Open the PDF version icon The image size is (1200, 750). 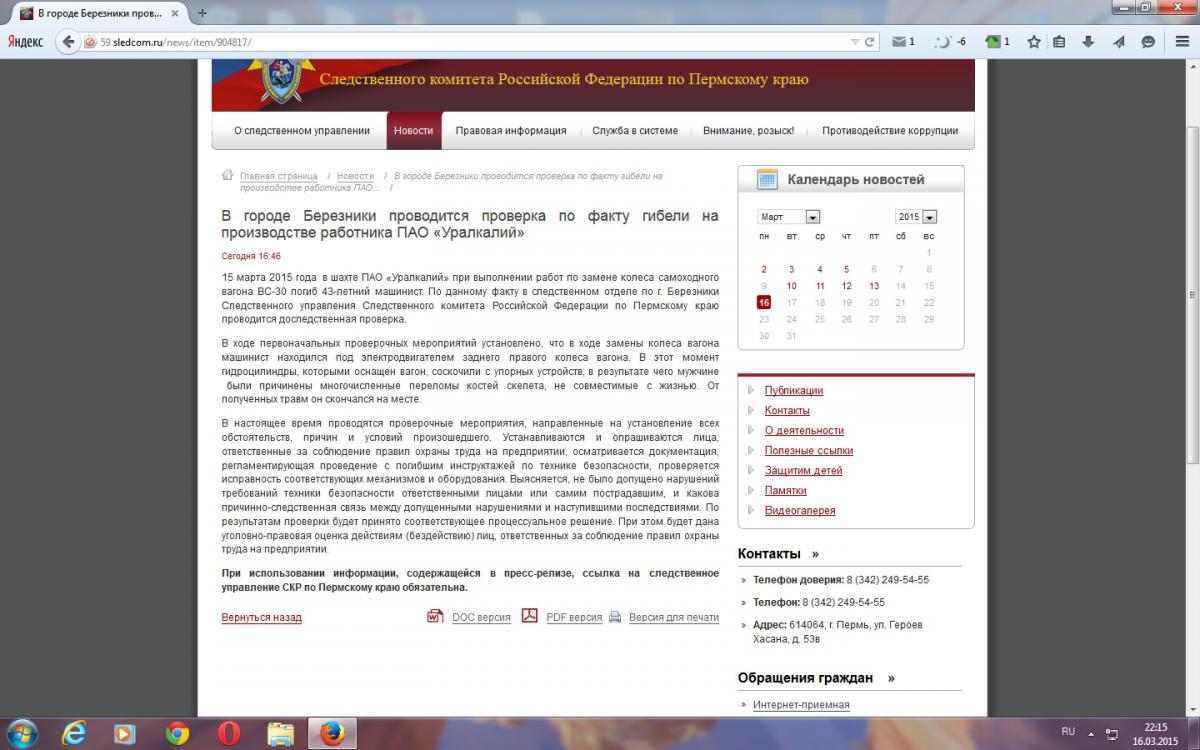click(529, 617)
